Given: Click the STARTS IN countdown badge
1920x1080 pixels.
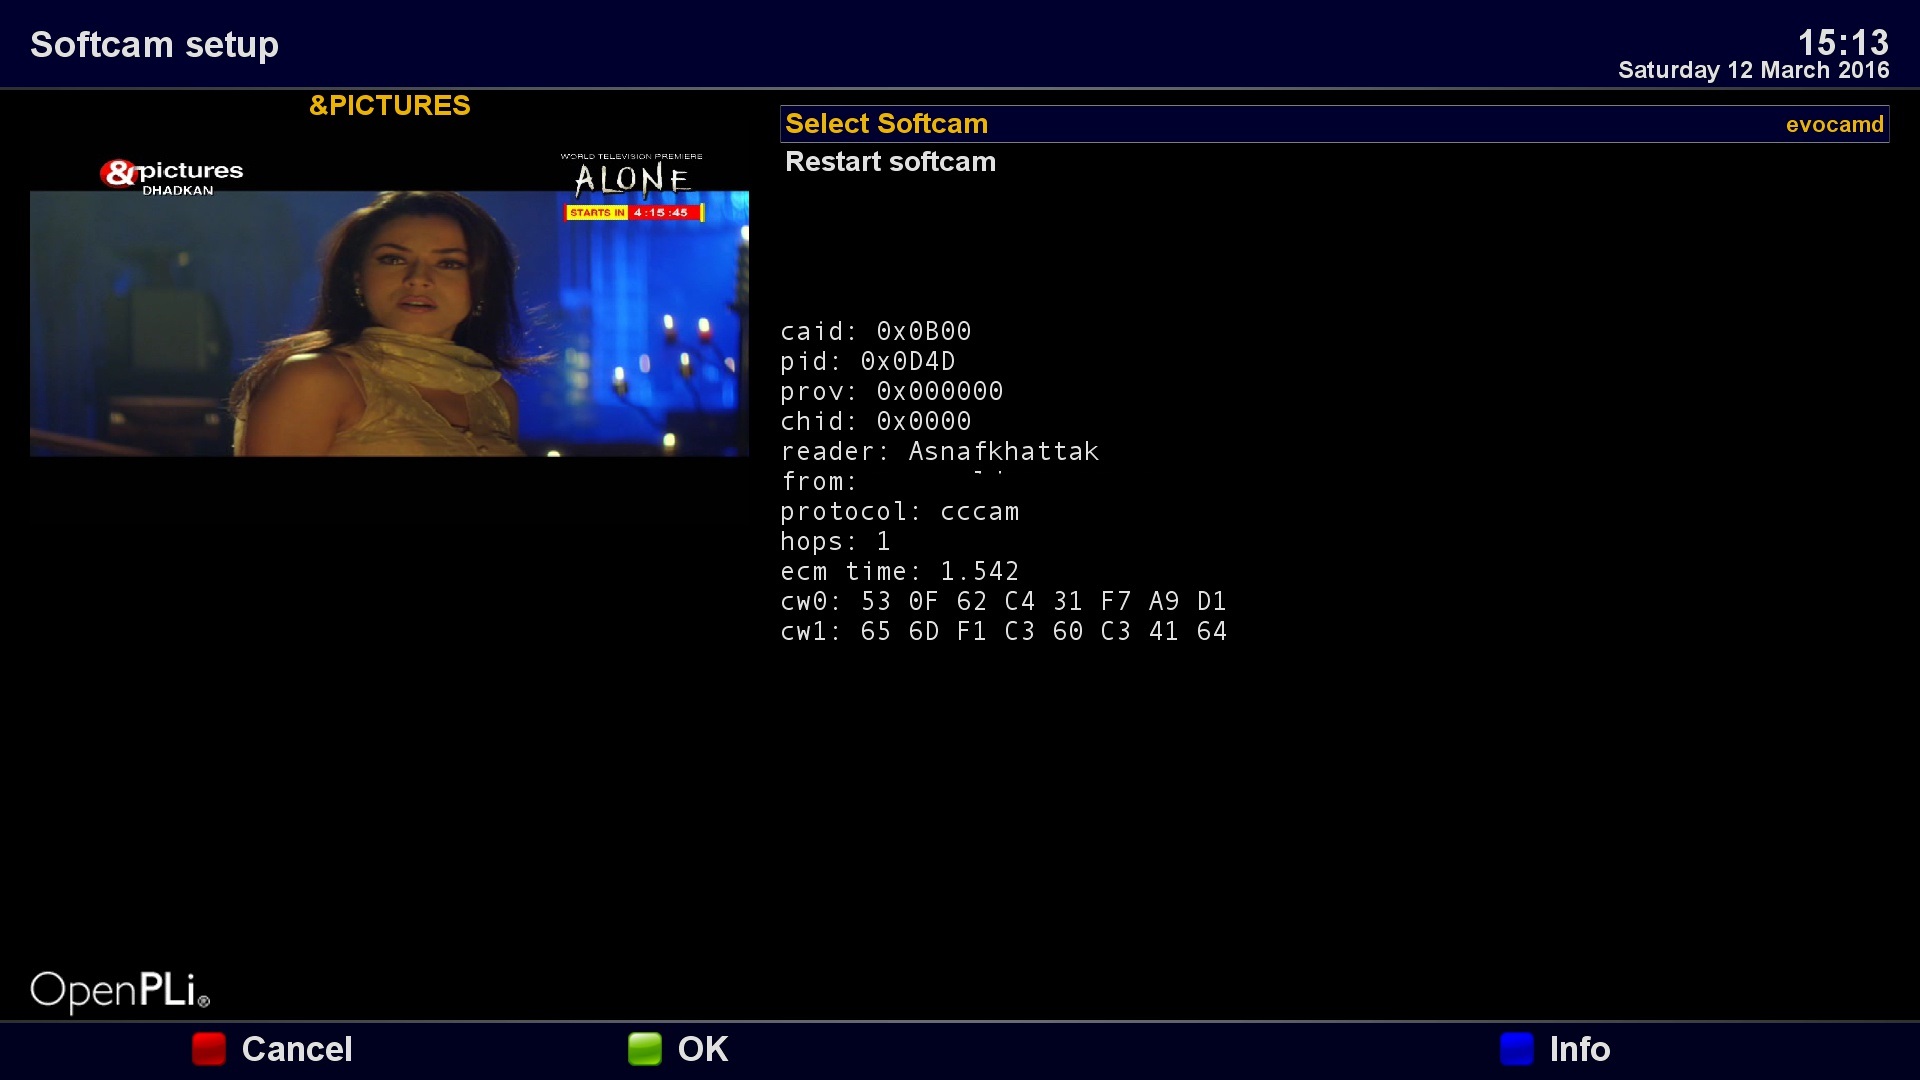Looking at the screenshot, I should (634, 212).
